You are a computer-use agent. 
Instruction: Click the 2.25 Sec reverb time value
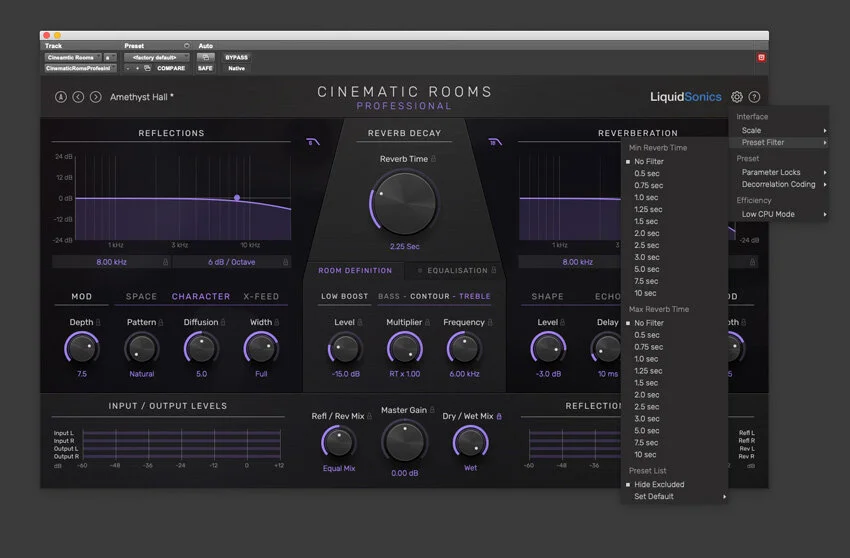[404, 246]
